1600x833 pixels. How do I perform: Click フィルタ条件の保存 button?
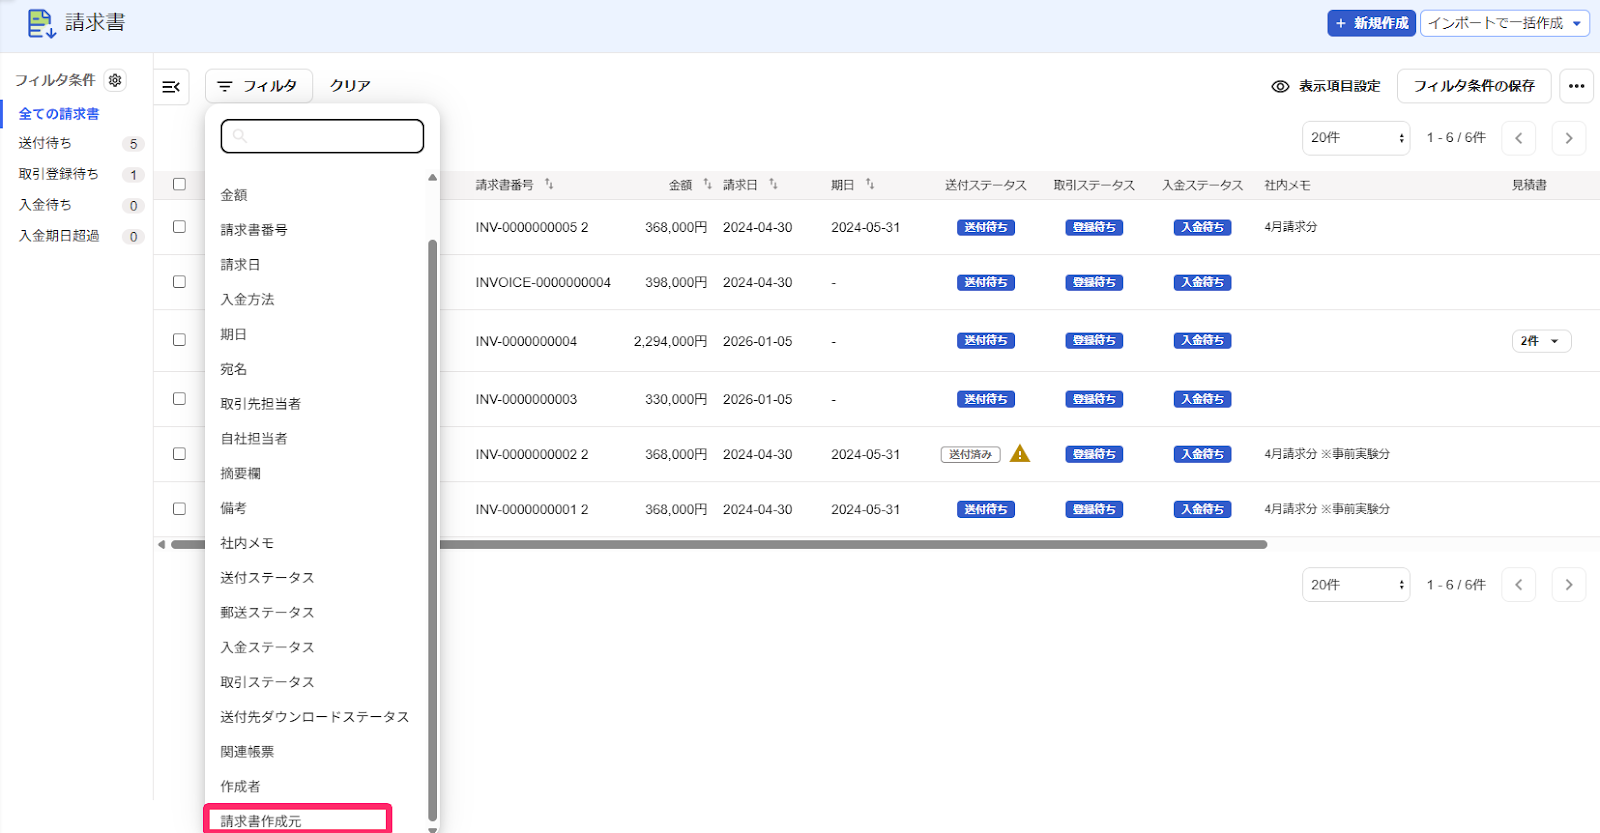pos(1474,86)
